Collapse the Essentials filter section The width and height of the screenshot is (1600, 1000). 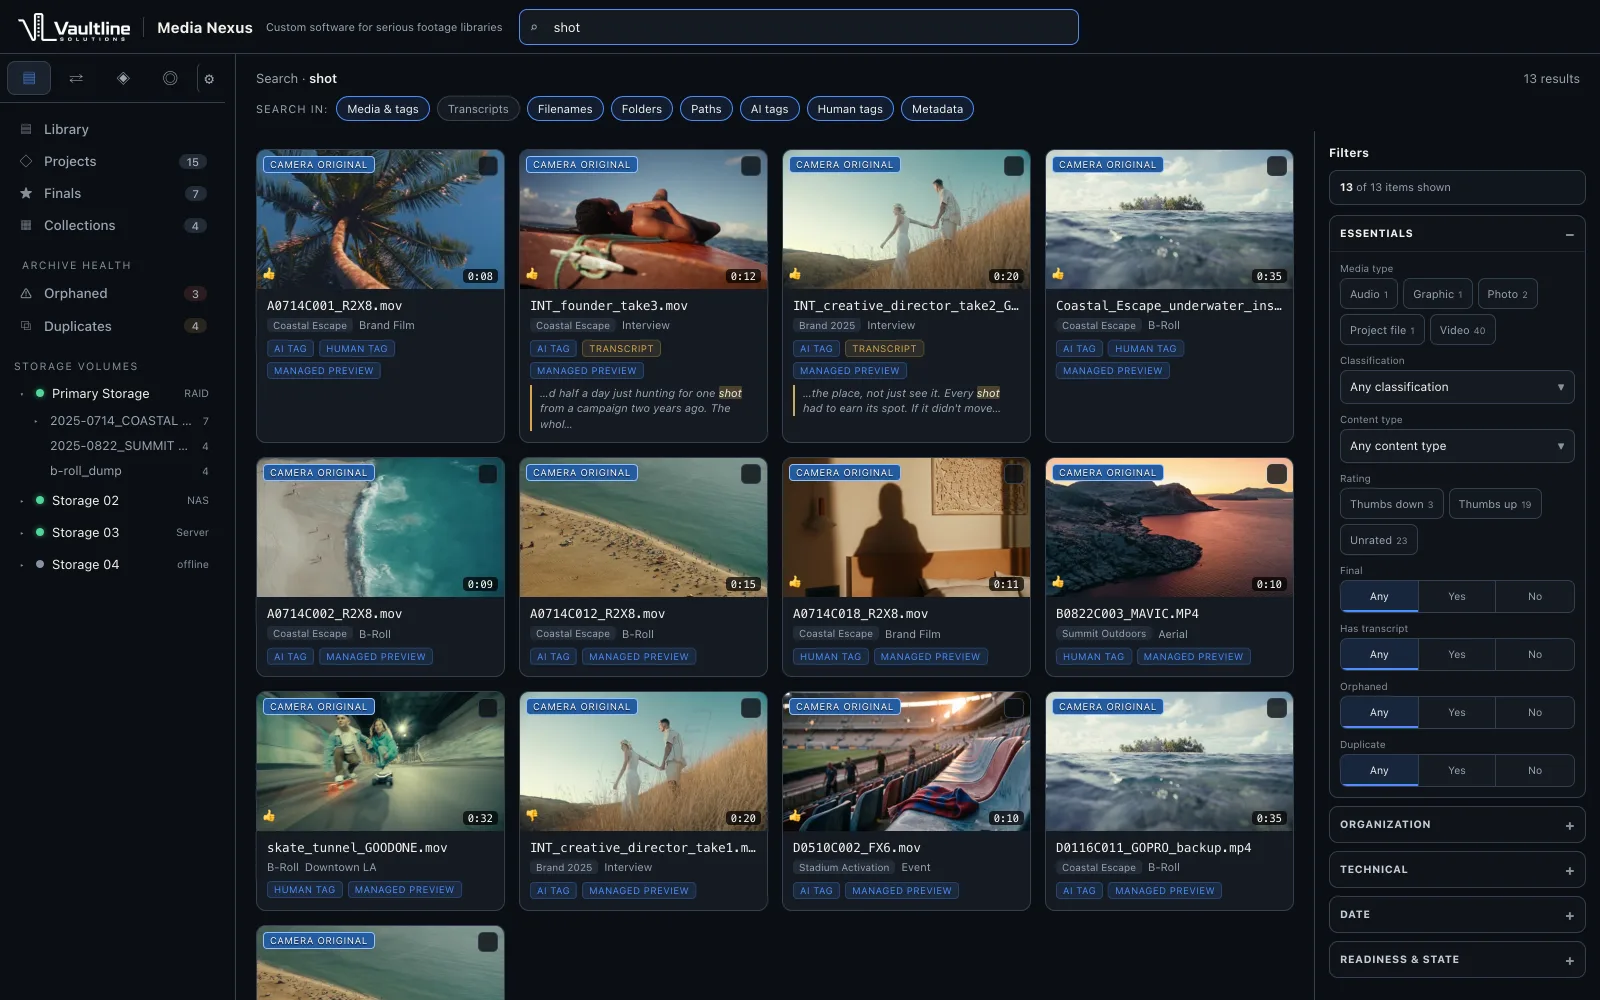click(x=1457, y=233)
